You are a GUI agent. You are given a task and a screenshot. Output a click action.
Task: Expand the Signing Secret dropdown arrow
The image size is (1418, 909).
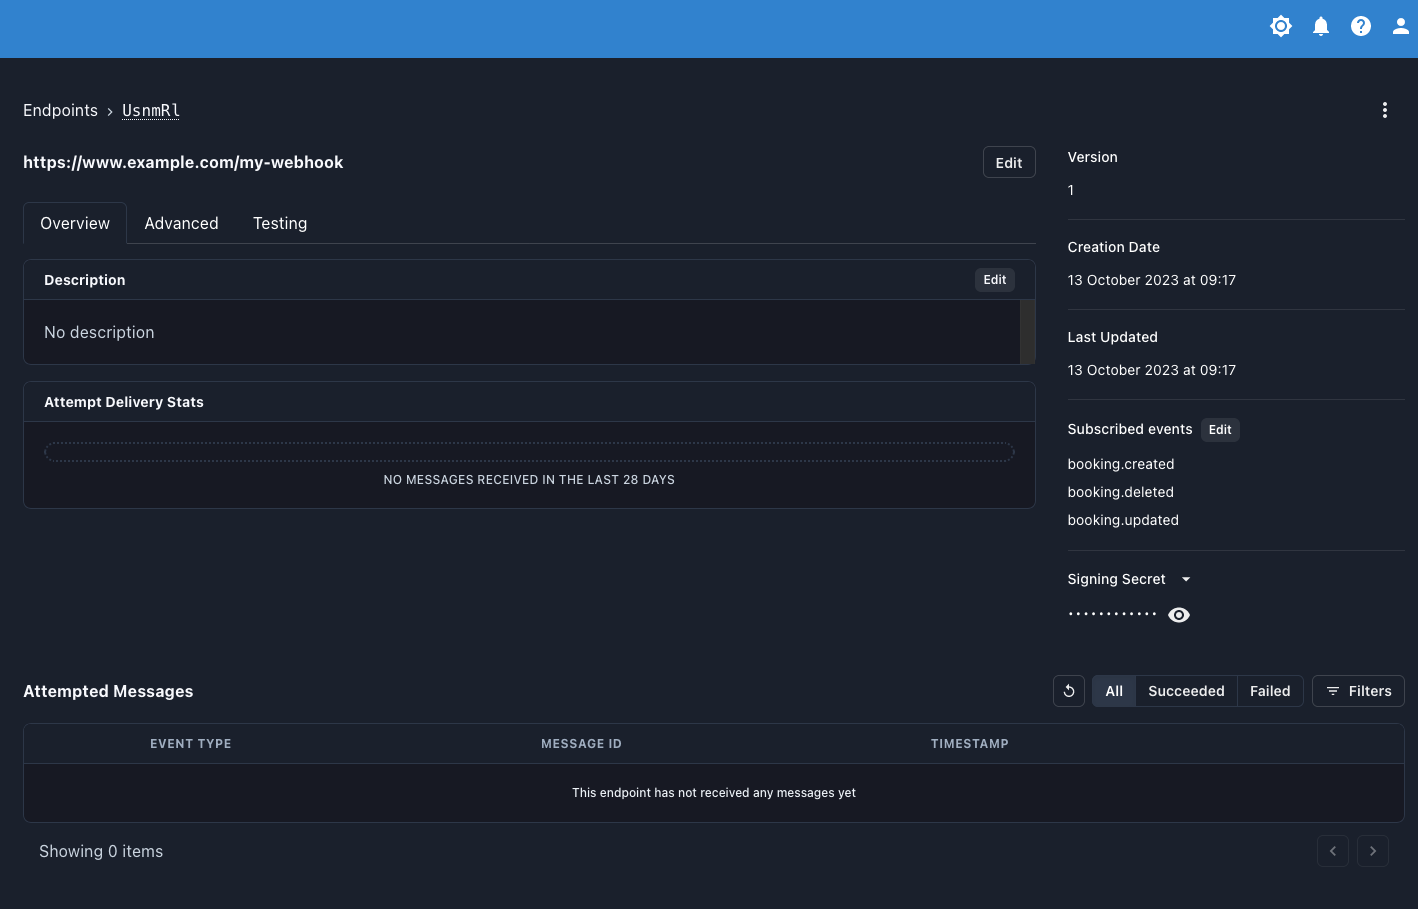click(1186, 579)
